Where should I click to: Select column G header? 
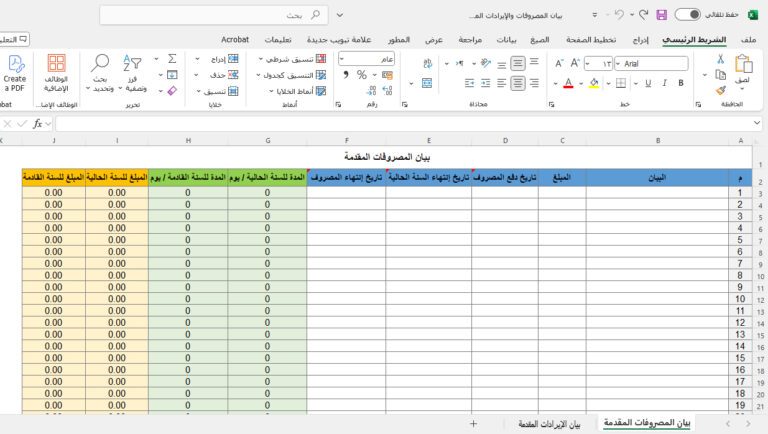(267, 141)
